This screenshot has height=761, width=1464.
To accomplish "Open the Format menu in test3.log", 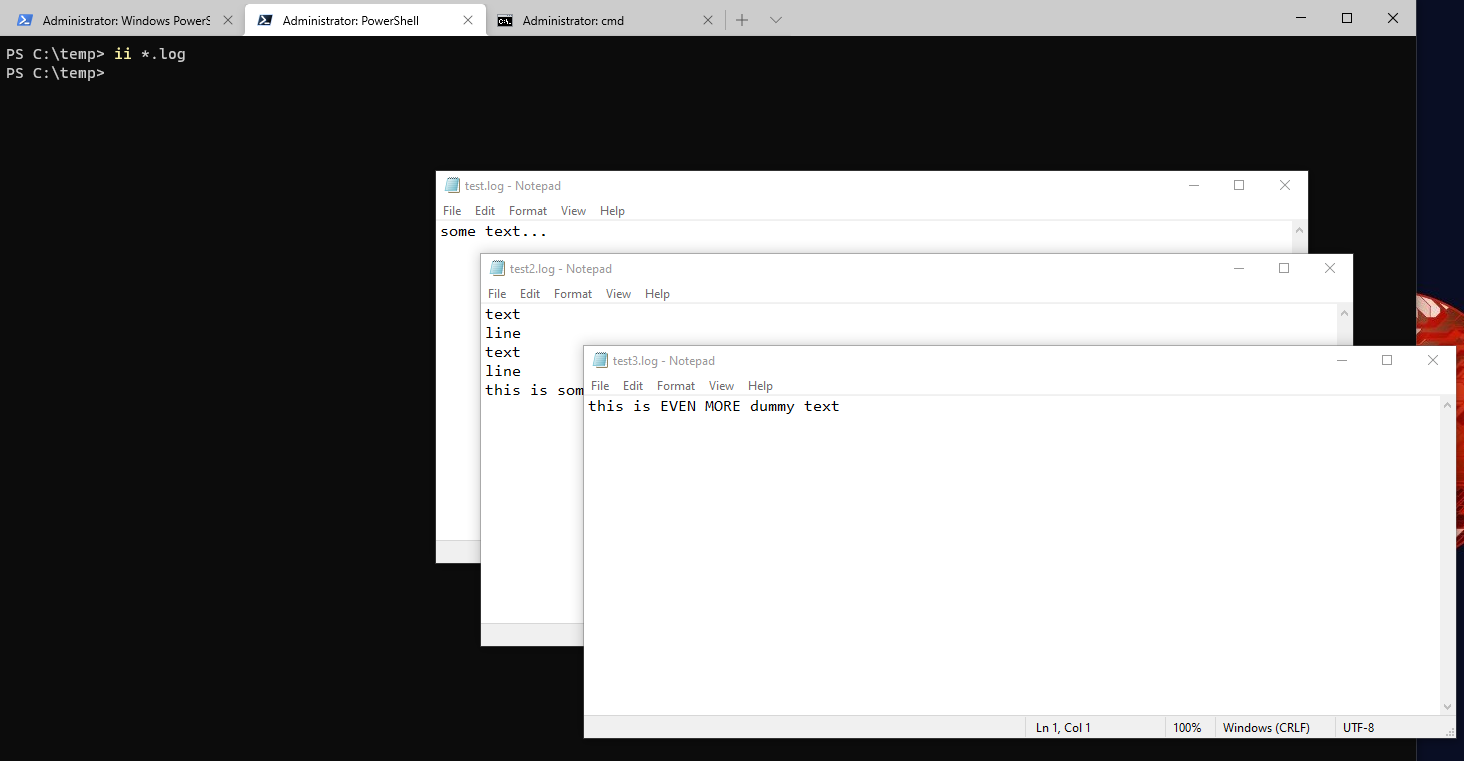I will 675,385.
